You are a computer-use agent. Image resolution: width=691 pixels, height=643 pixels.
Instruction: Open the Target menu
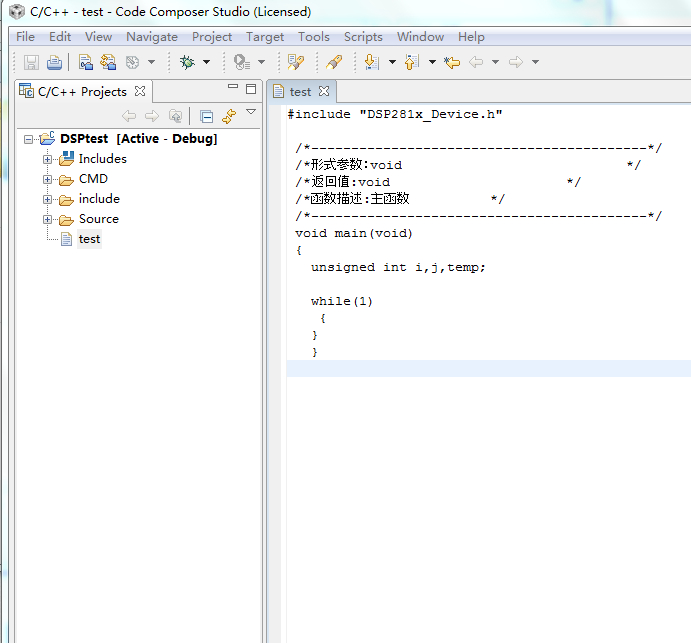point(265,37)
